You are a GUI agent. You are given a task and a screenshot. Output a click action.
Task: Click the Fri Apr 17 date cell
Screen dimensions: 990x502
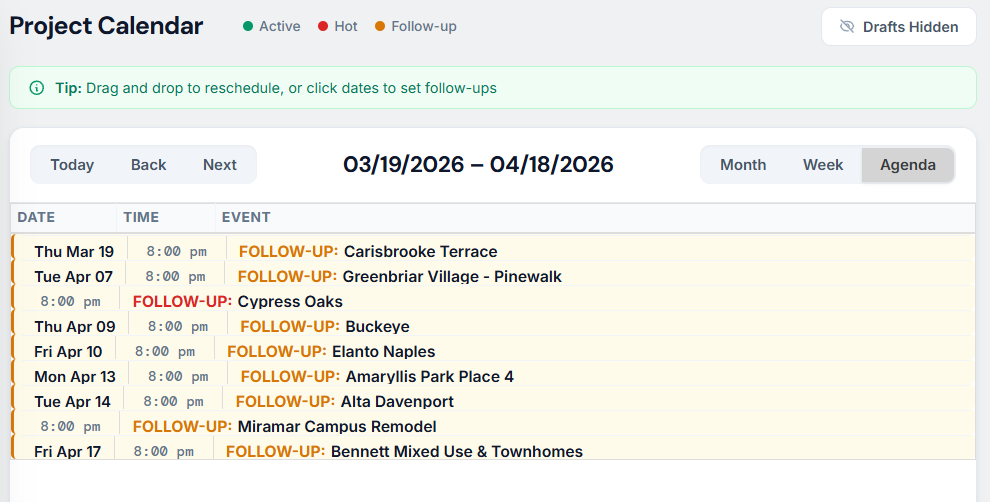click(x=67, y=452)
